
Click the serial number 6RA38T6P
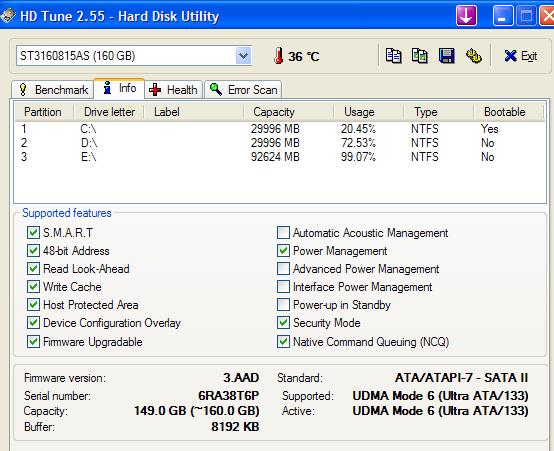pos(229,396)
